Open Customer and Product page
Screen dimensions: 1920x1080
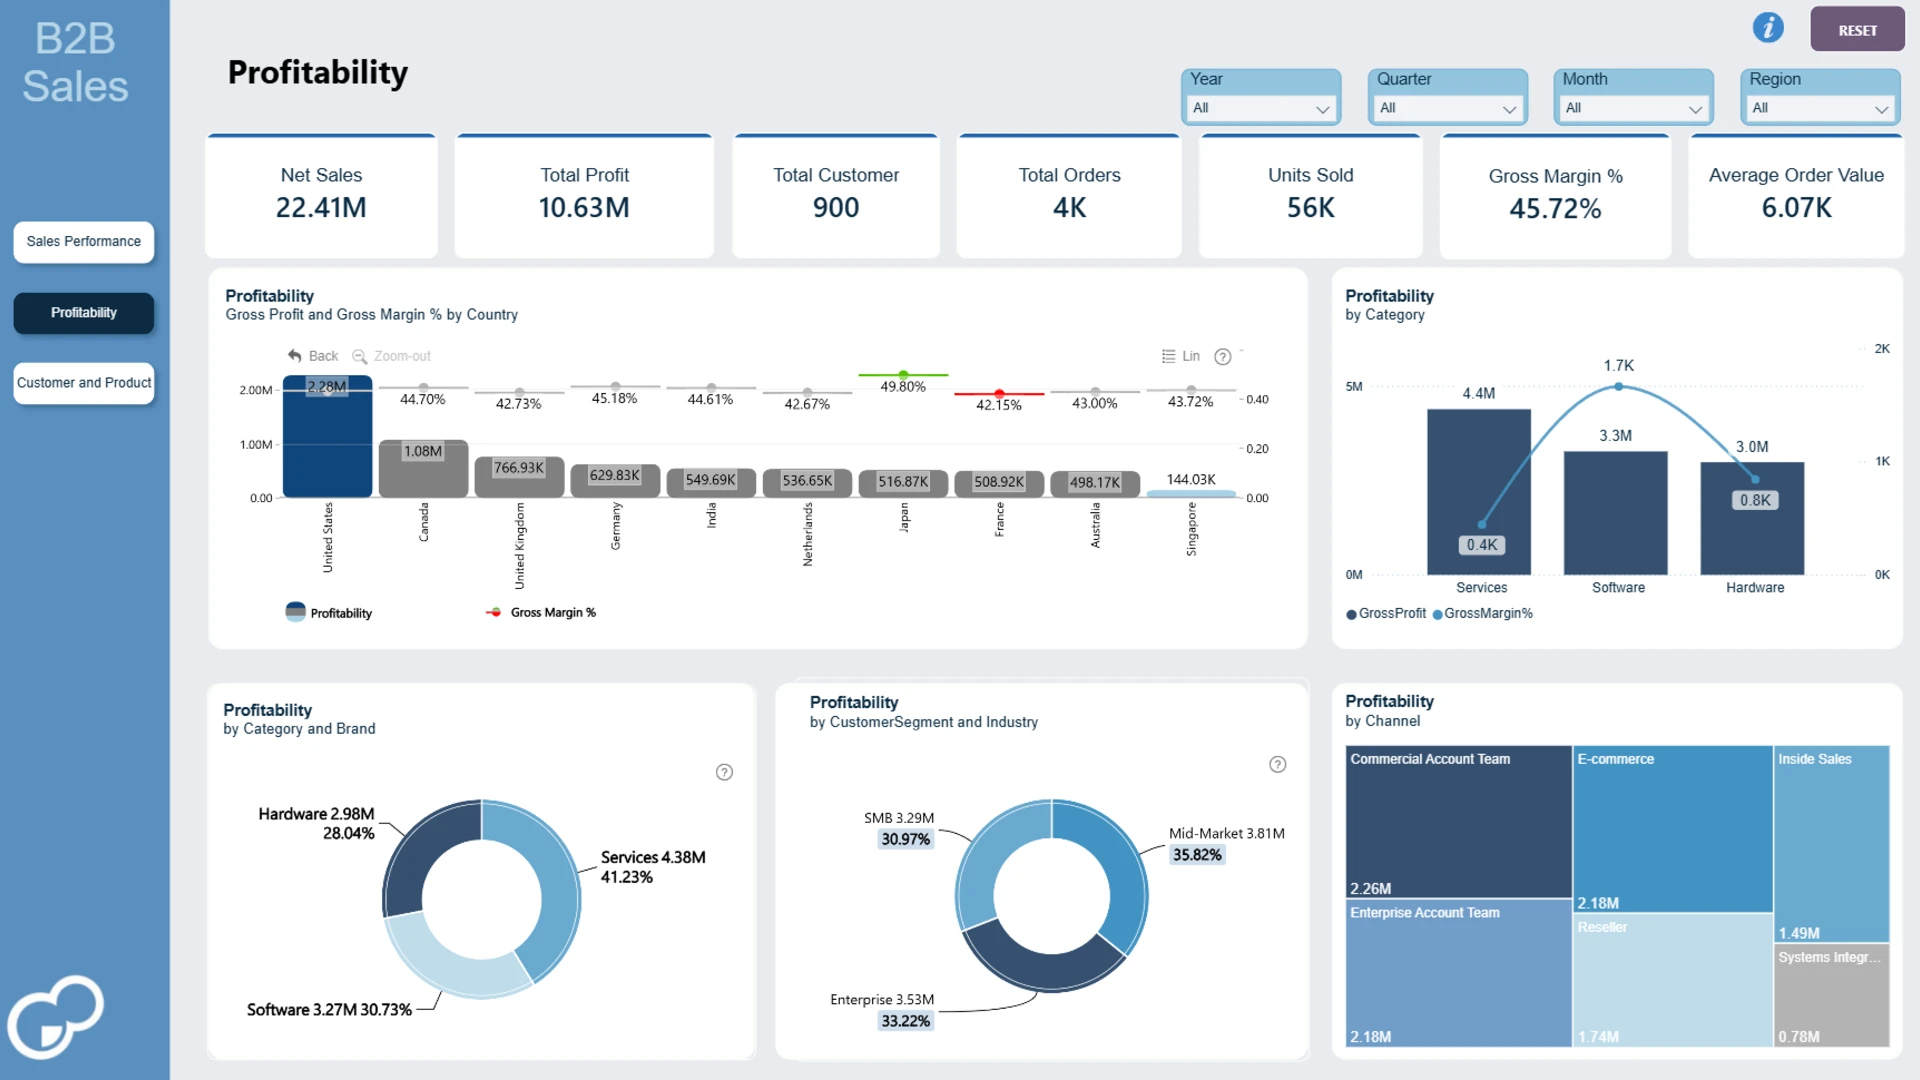84,383
